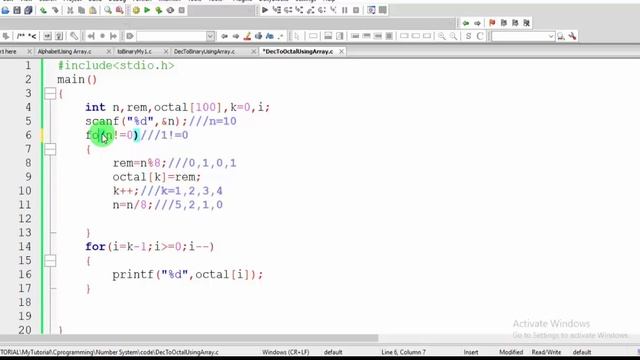
Task: Collapse the fold marker at line 7
Action: 50,149
